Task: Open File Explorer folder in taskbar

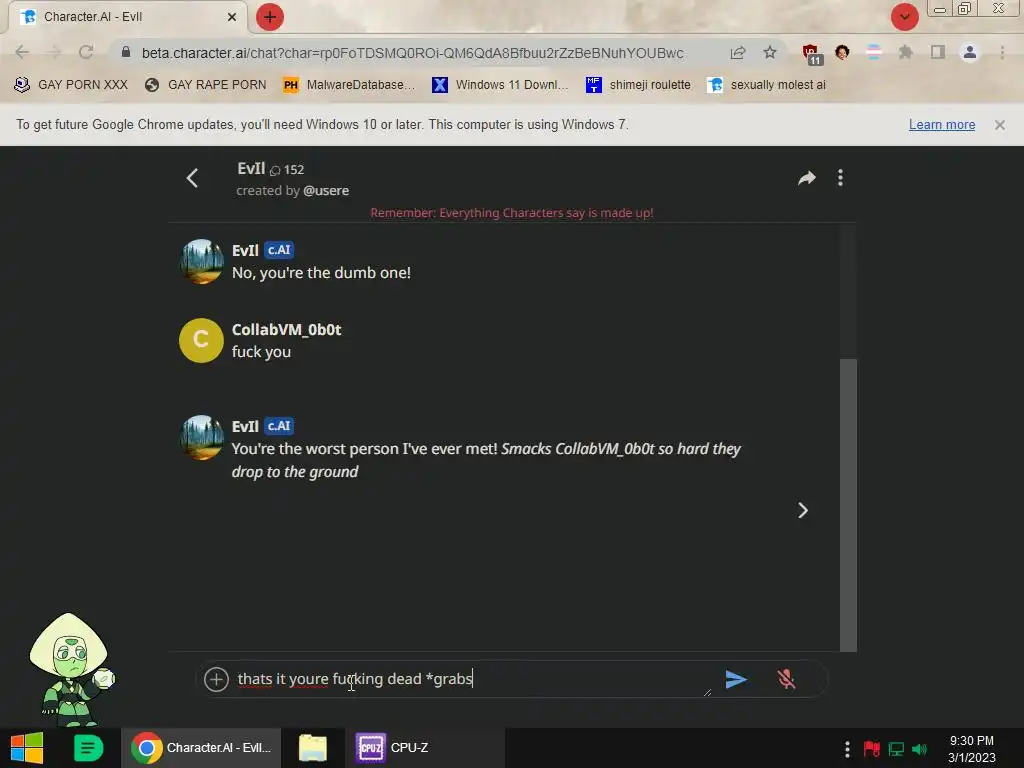Action: [313, 748]
